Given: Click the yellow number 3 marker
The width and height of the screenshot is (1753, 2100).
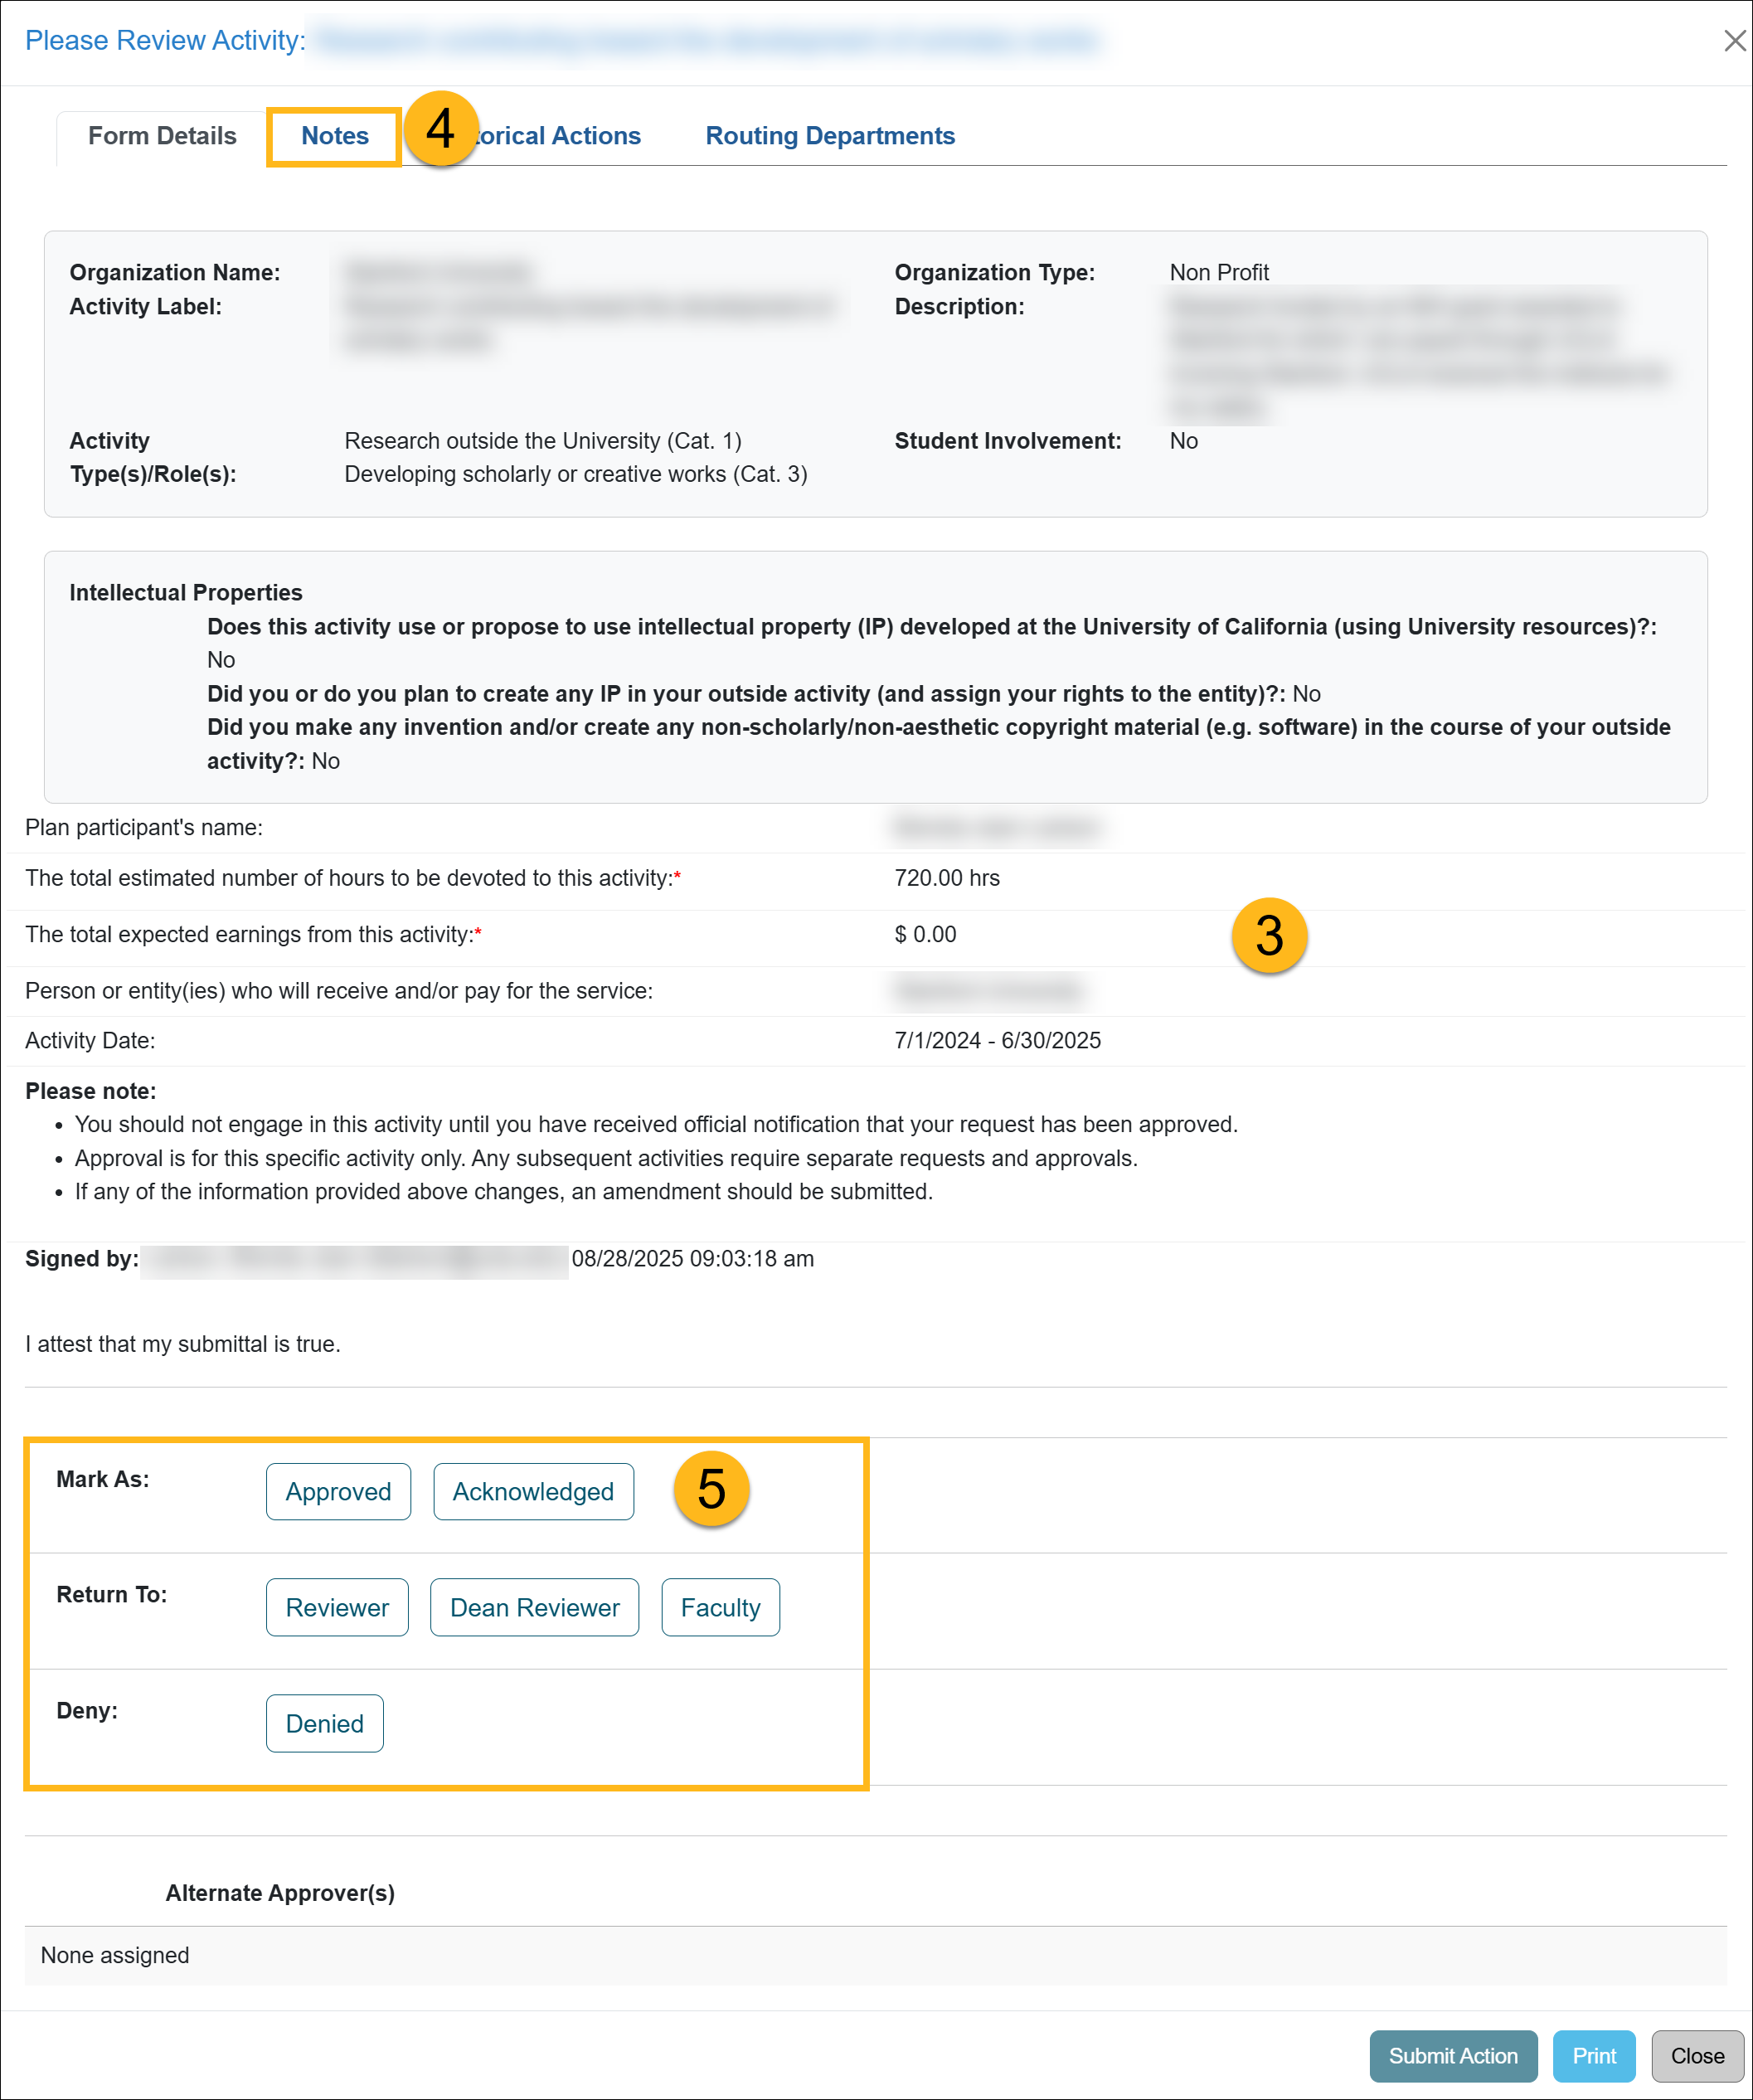Looking at the screenshot, I should click(1269, 935).
